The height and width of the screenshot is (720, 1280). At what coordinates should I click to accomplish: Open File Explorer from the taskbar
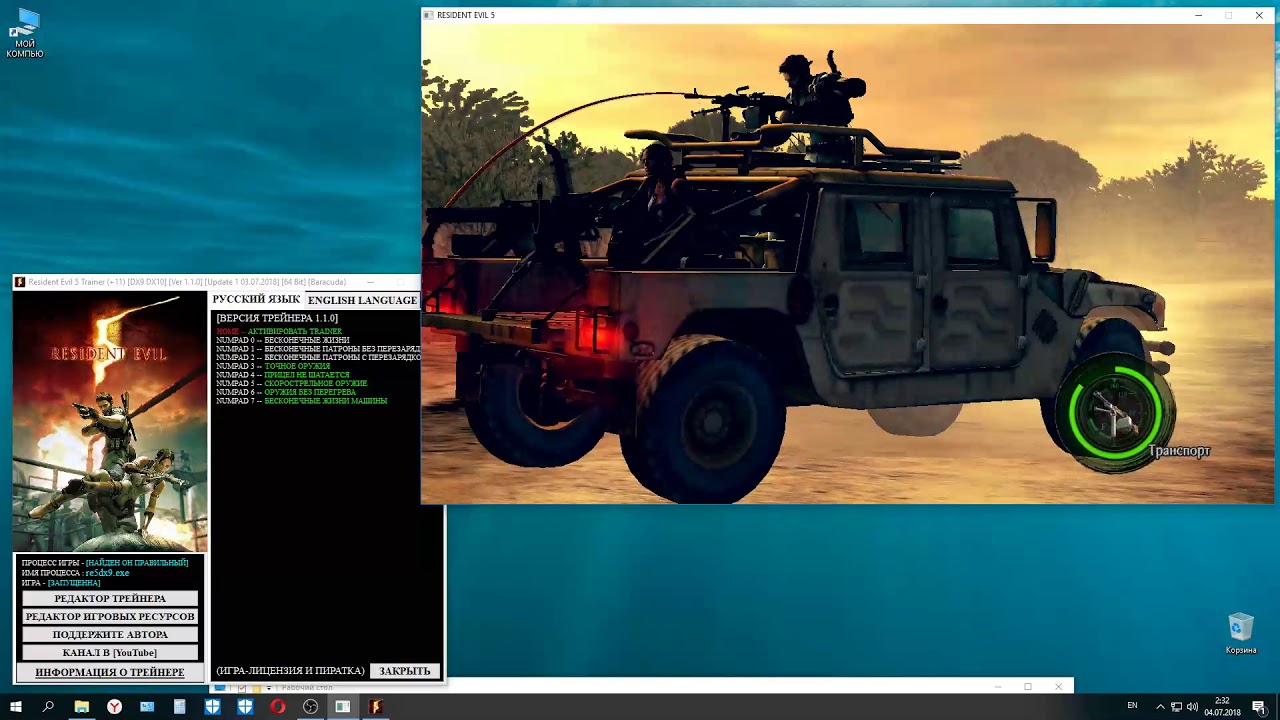click(x=82, y=707)
